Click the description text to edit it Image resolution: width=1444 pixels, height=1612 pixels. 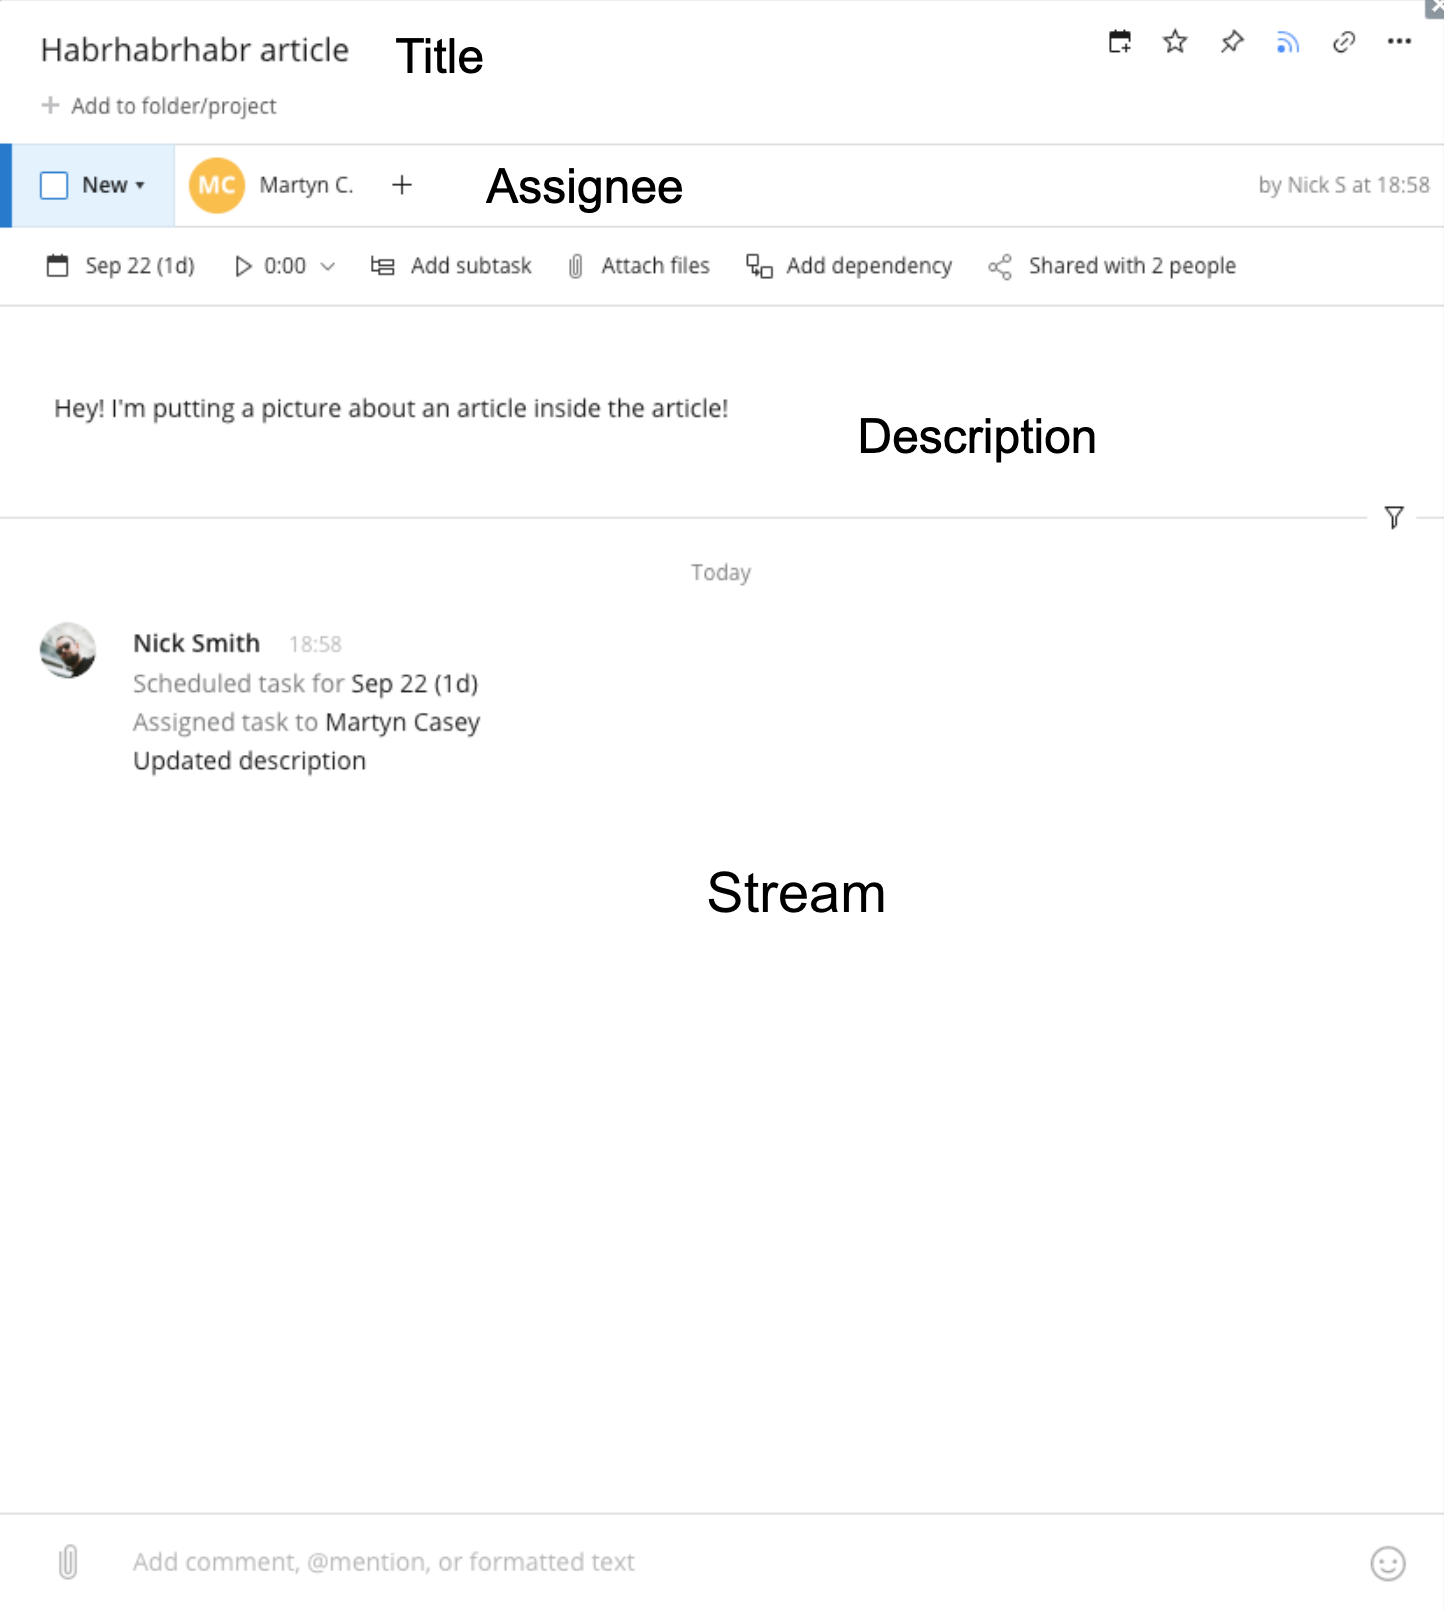pyautogui.click(x=391, y=408)
